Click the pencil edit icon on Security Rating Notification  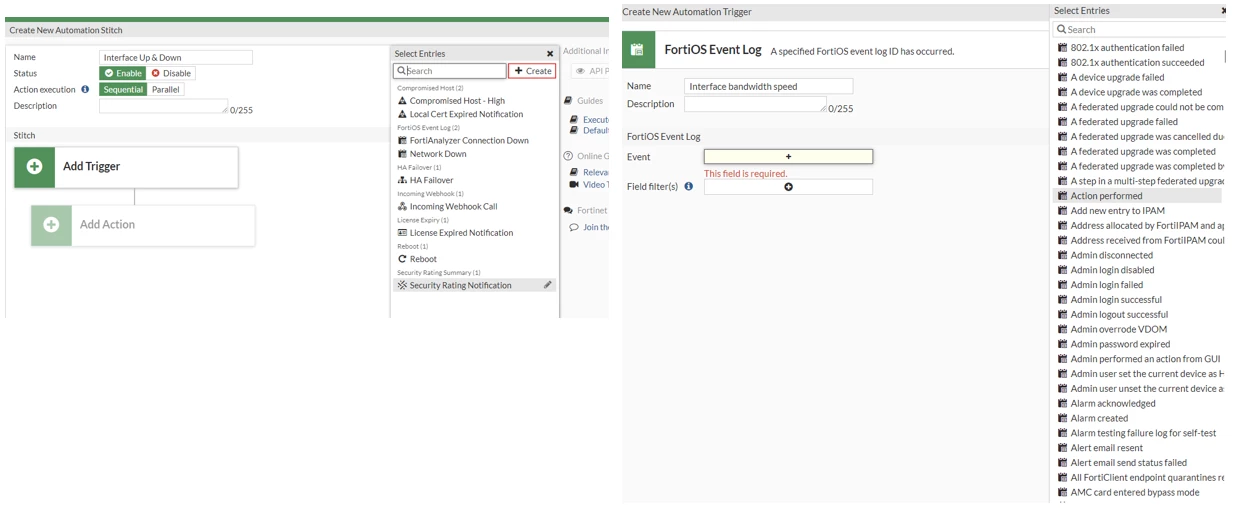pyautogui.click(x=548, y=285)
